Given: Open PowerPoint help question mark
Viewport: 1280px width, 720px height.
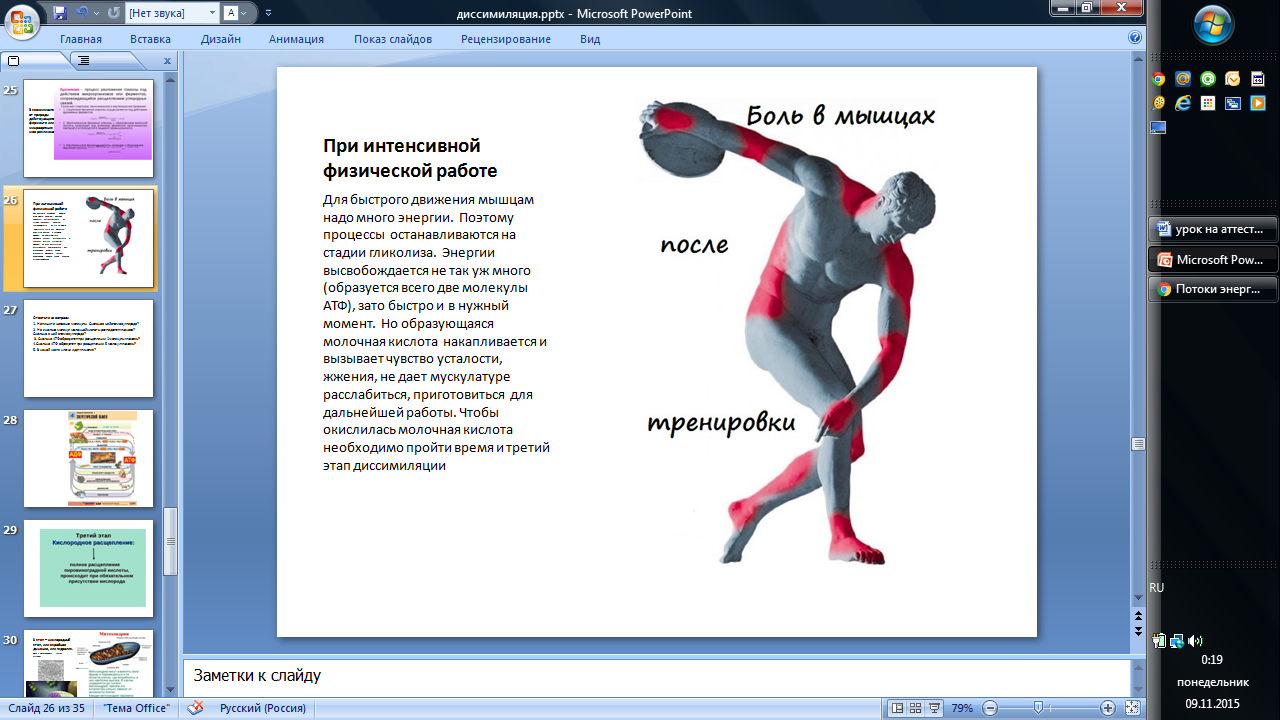Looking at the screenshot, I should coord(1135,38).
